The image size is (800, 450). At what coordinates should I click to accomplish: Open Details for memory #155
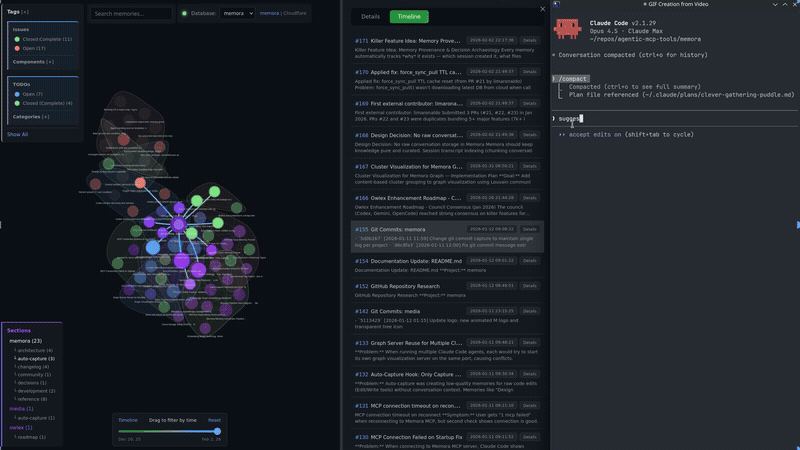(x=530, y=230)
